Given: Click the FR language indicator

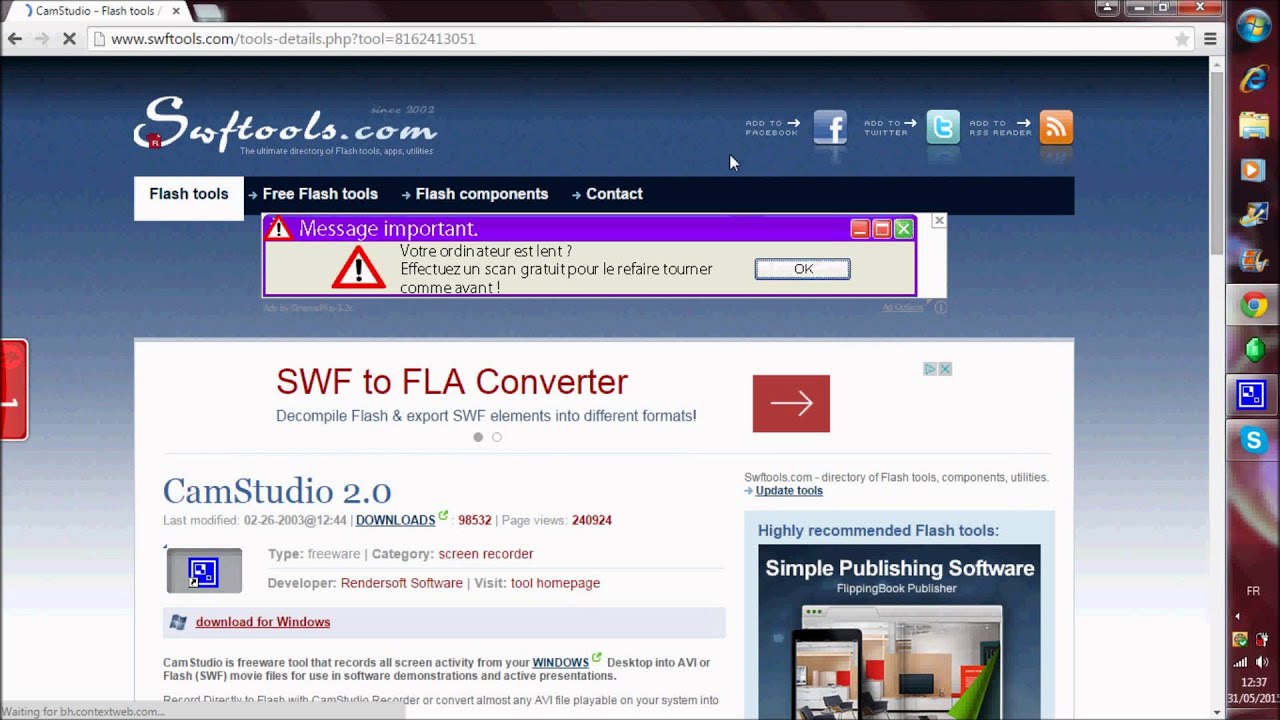Looking at the screenshot, I should 1253,591.
